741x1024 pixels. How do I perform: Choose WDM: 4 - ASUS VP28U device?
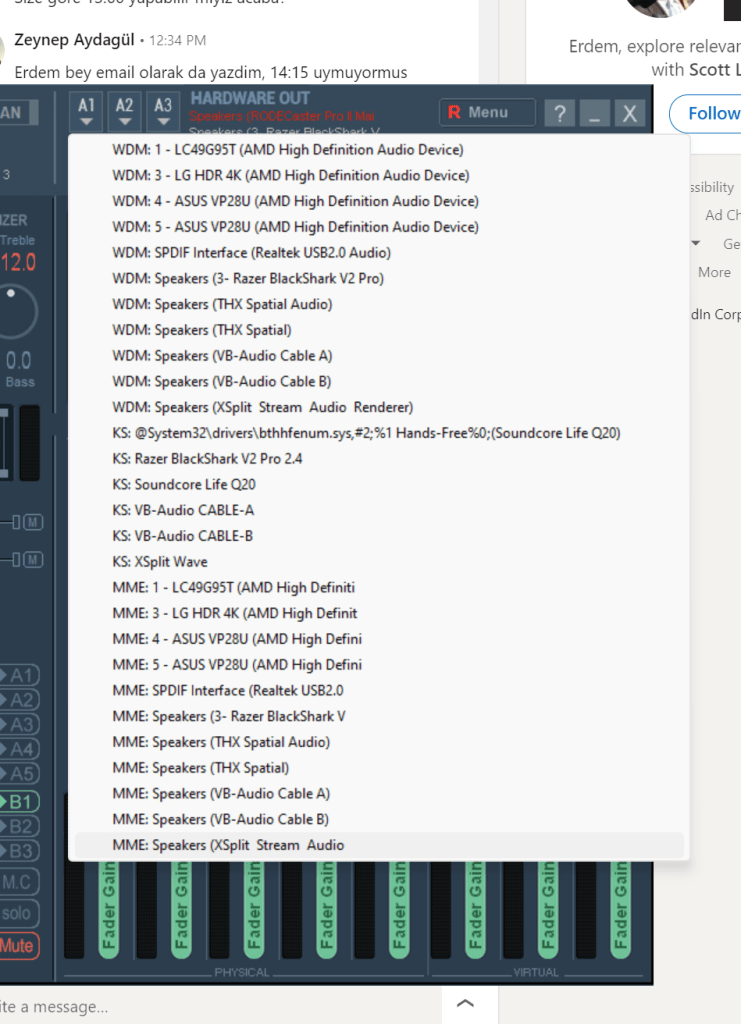pyautogui.click(x=379, y=201)
